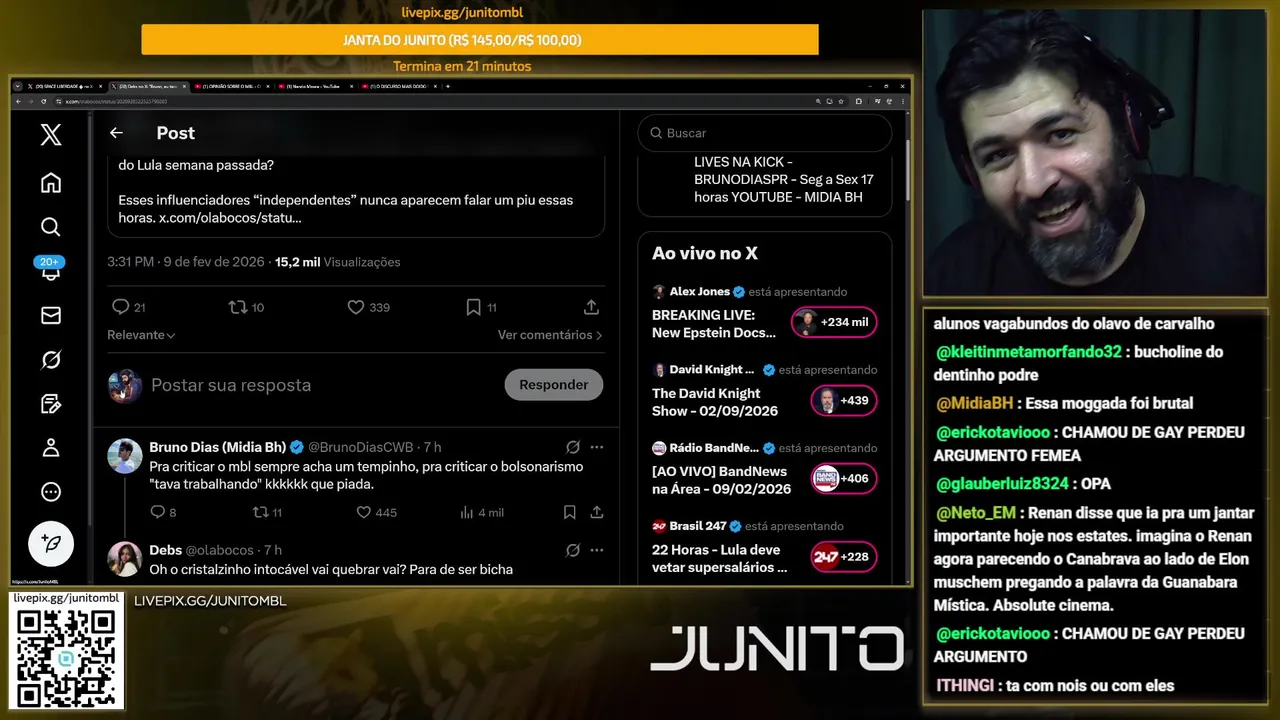This screenshot has height=720, width=1280.
Task: Open a new browser tab
Action: click(448, 86)
